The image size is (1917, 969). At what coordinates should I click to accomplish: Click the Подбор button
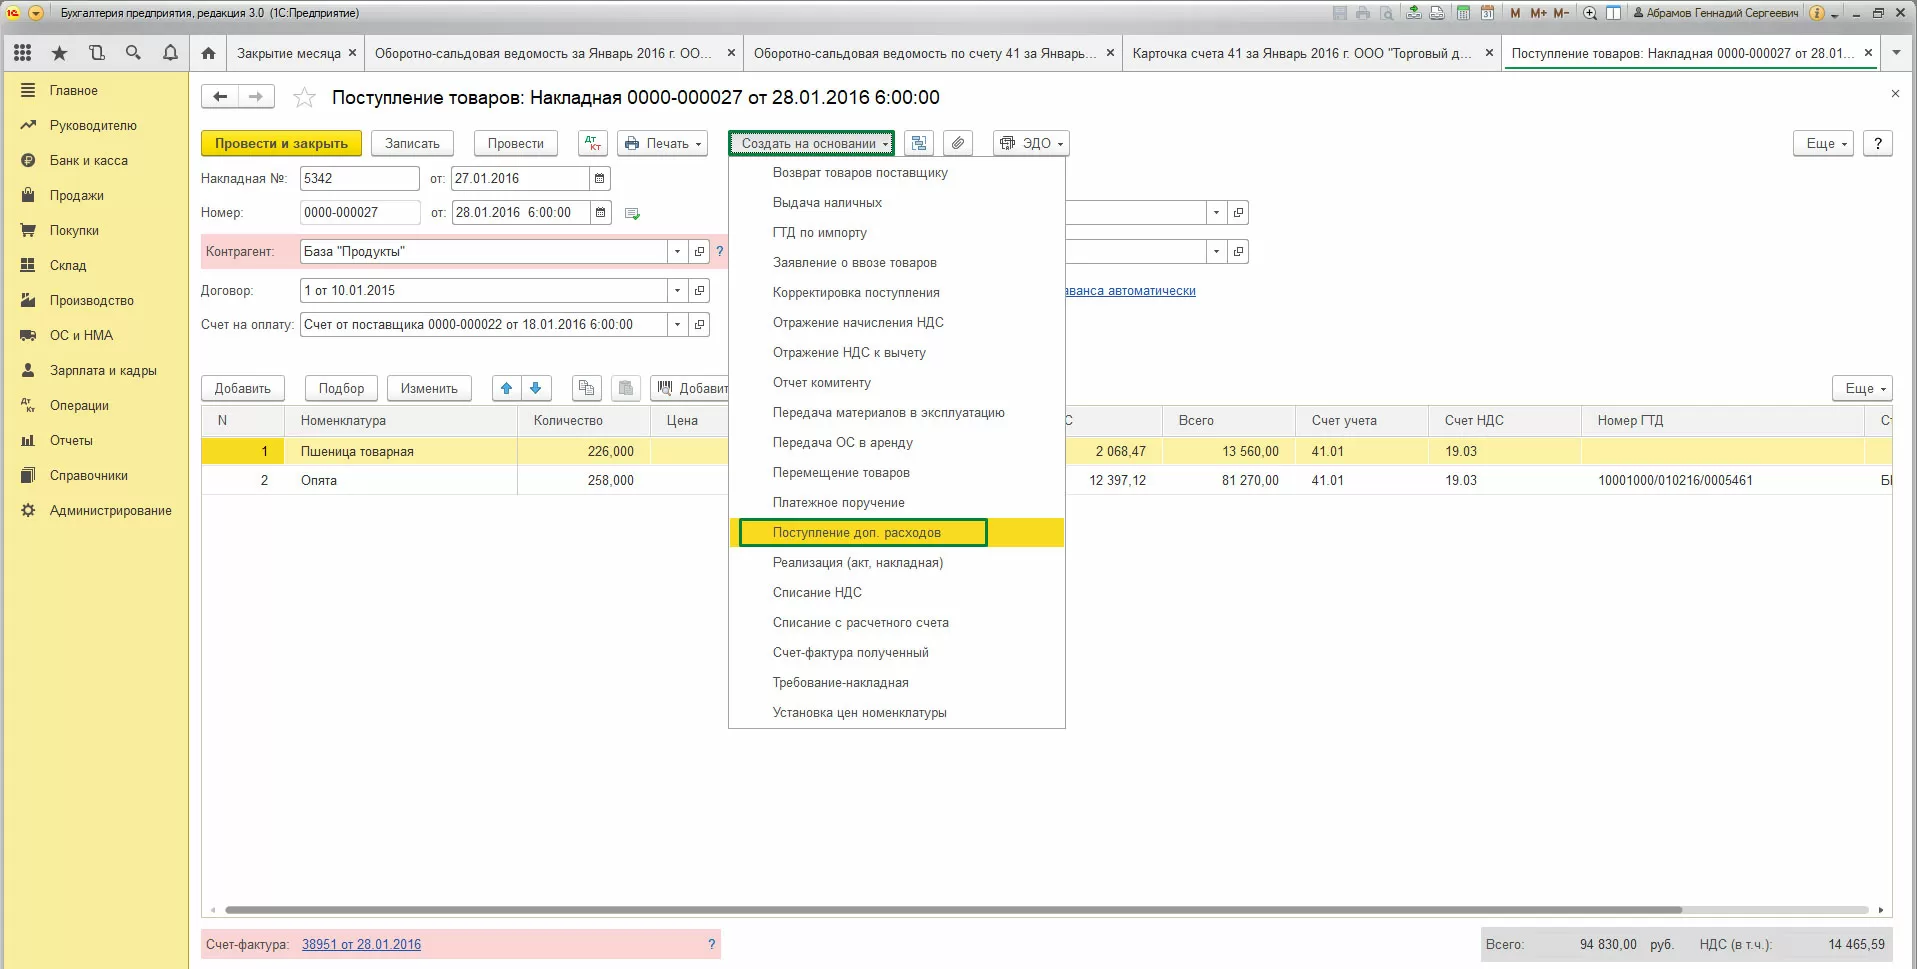(x=341, y=388)
